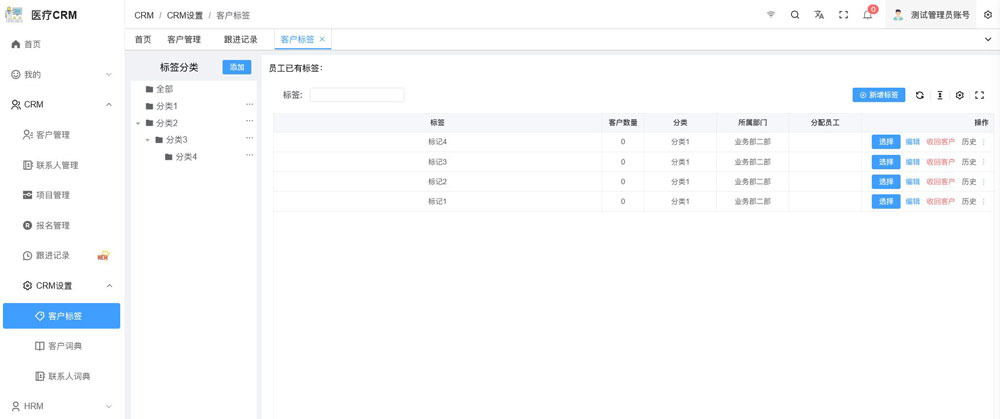Click the refresh icon in table toolbar
The width and height of the screenshot is (1000, 419).
tap(920, 95)
